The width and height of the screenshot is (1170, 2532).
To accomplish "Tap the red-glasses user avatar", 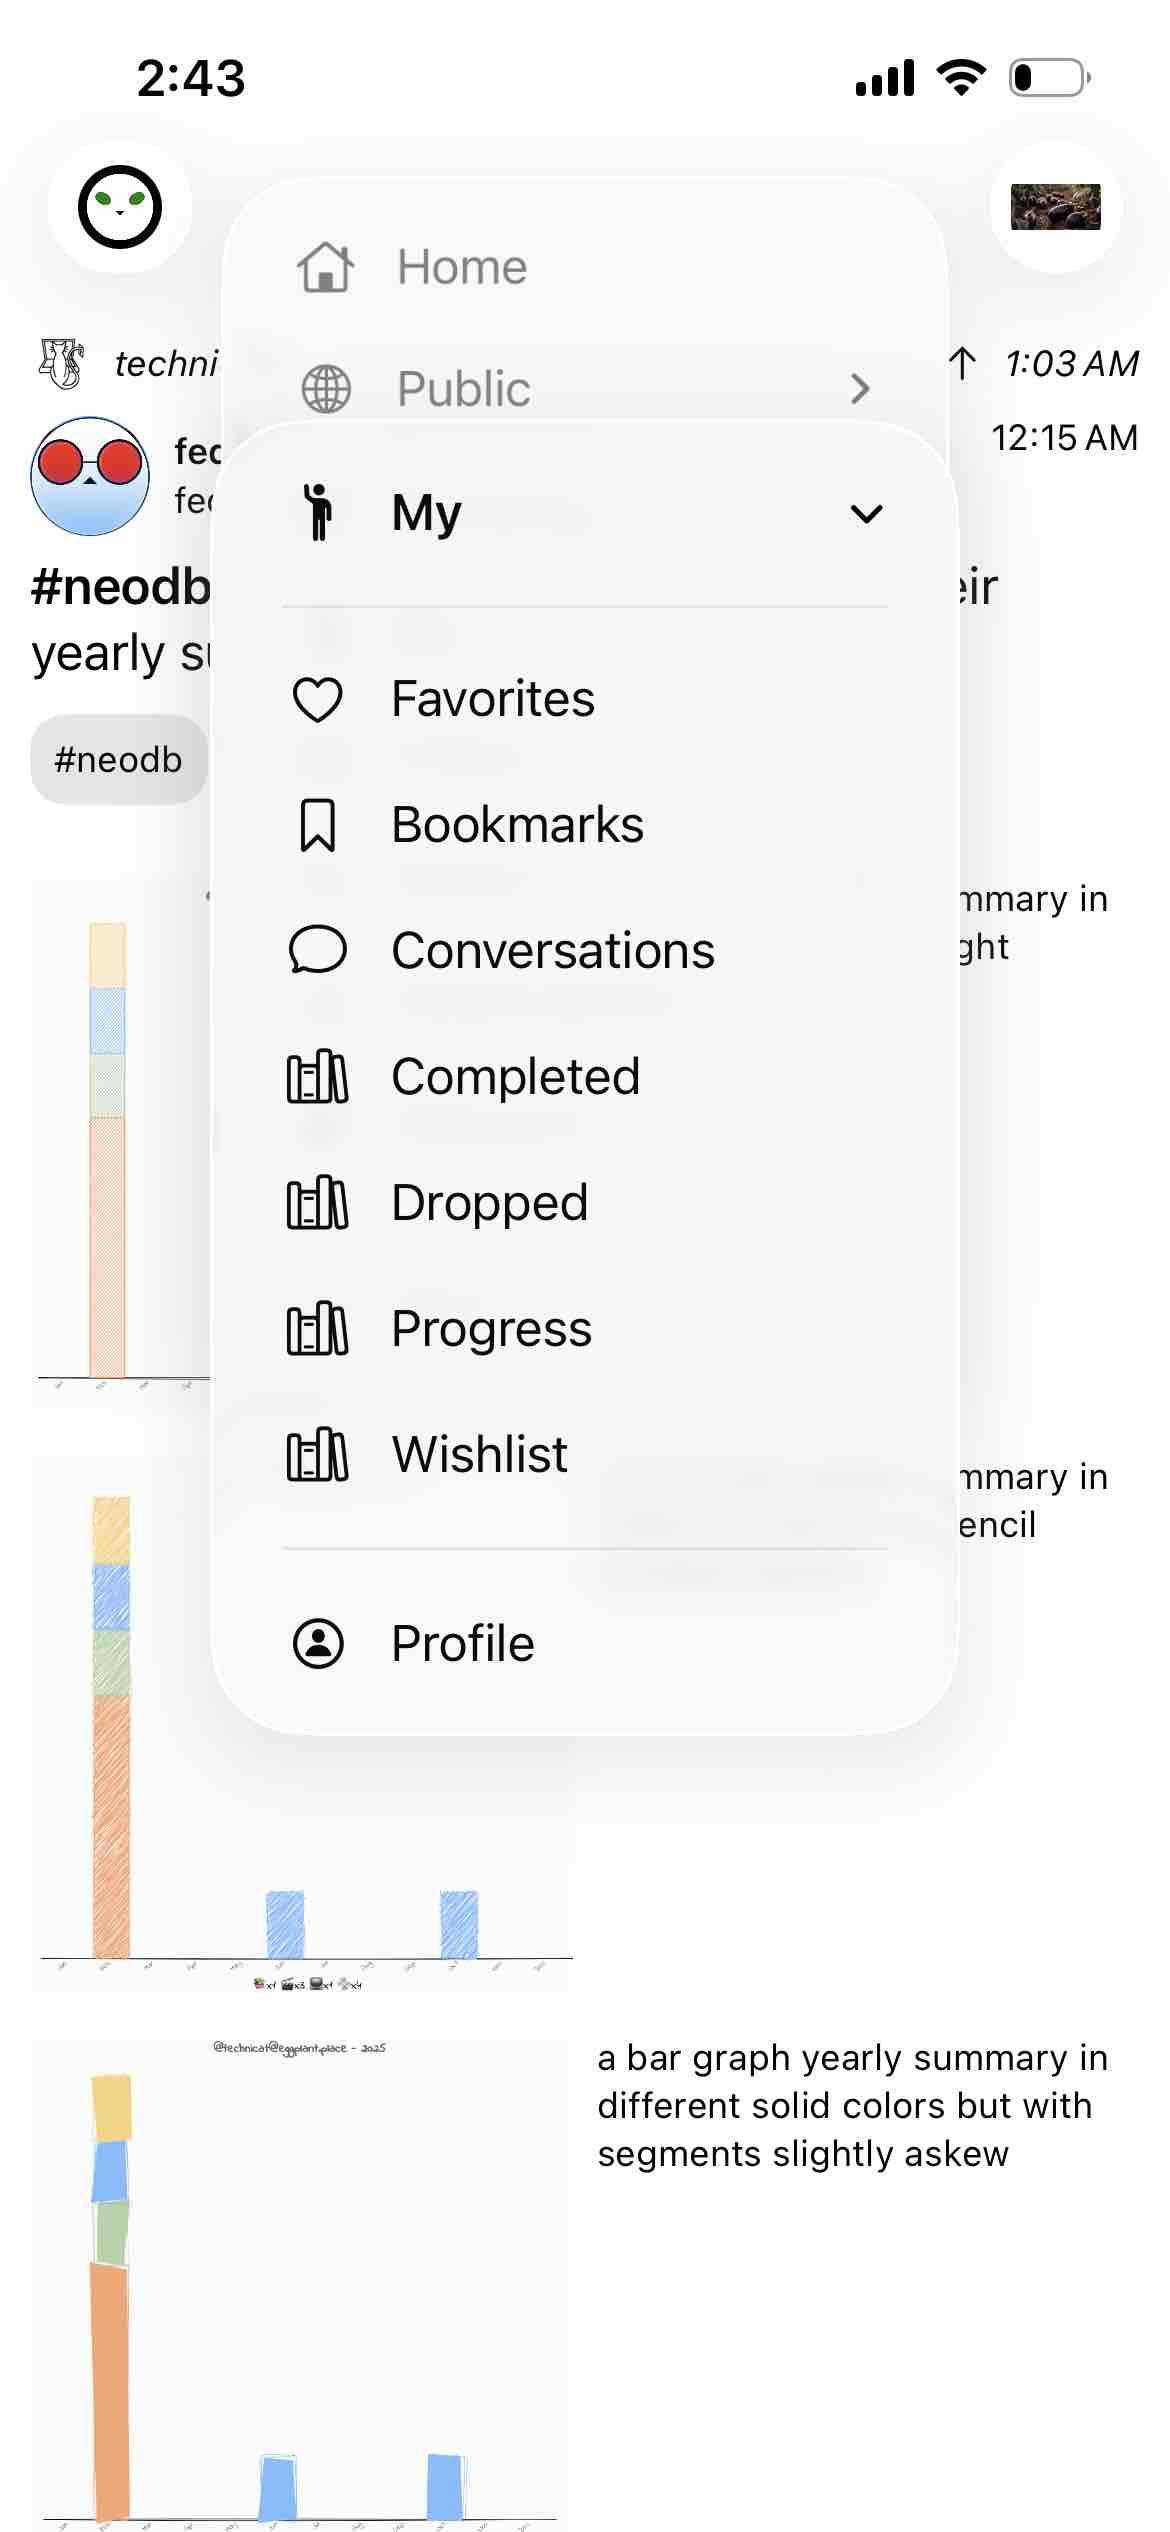I will (90, 476).
